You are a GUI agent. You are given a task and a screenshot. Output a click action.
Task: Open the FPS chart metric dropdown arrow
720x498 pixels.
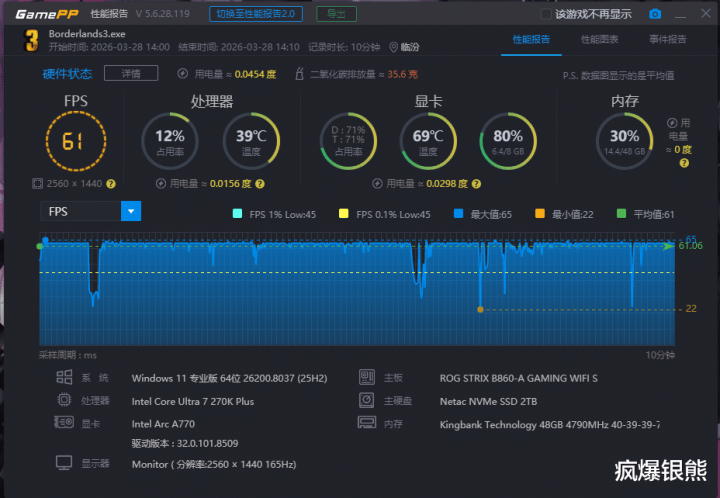pos(131,211)
